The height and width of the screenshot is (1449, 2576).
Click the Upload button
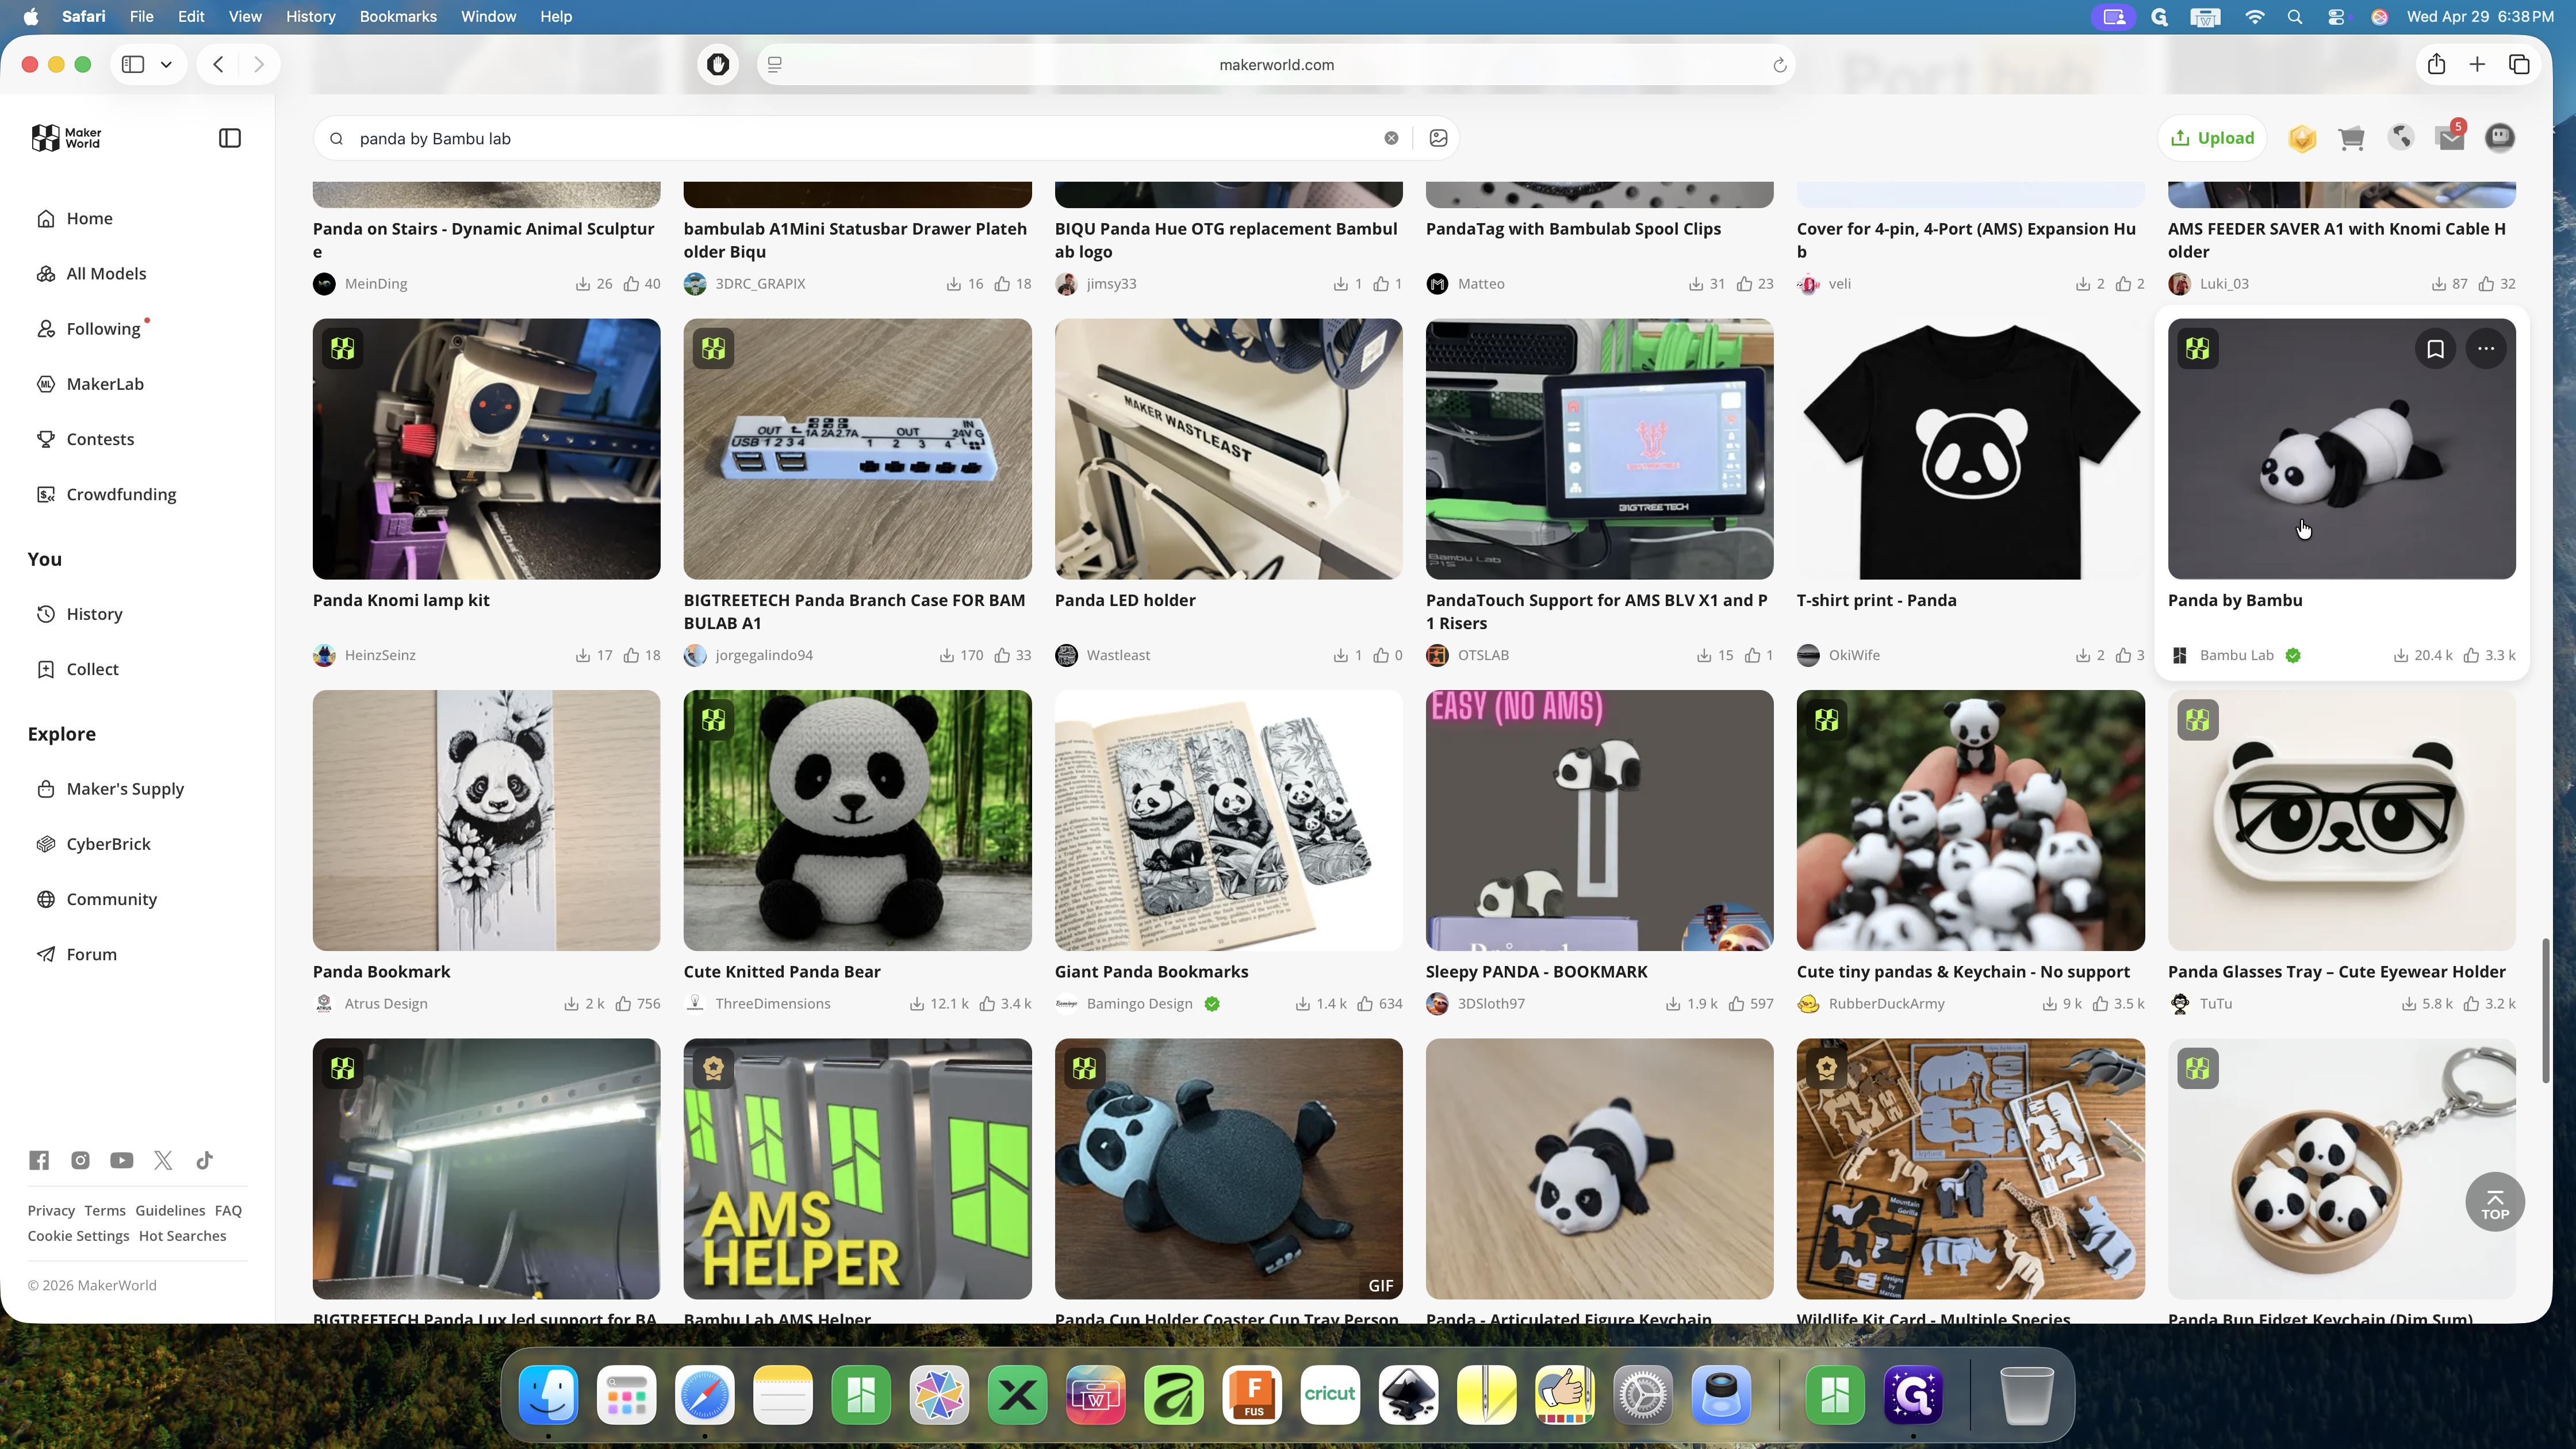(2213, 138)
